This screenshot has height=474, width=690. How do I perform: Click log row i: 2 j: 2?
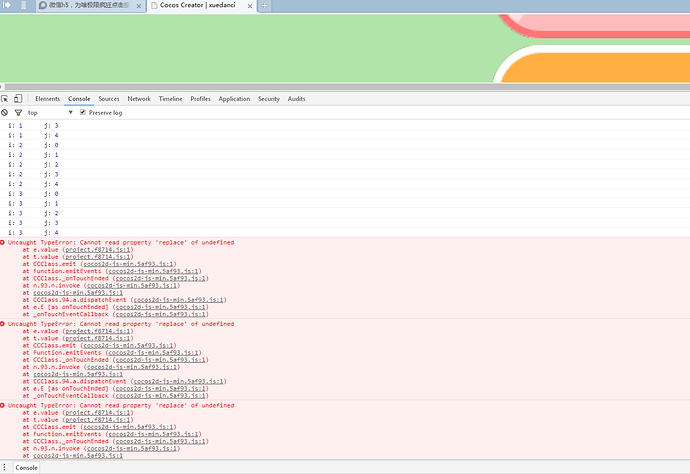pyautogui.click(x=345, y=164)
